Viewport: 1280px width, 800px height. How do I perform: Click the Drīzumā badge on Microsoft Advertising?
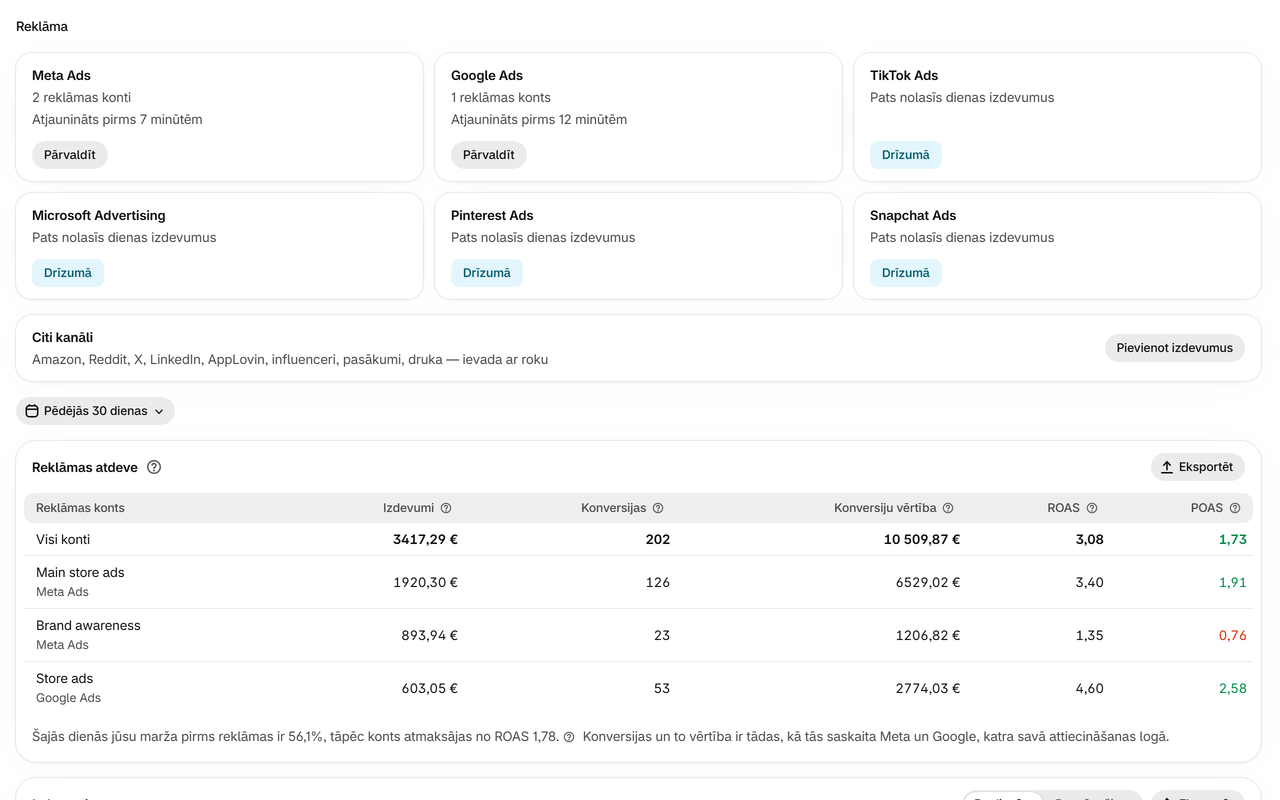tap(68, 273)
